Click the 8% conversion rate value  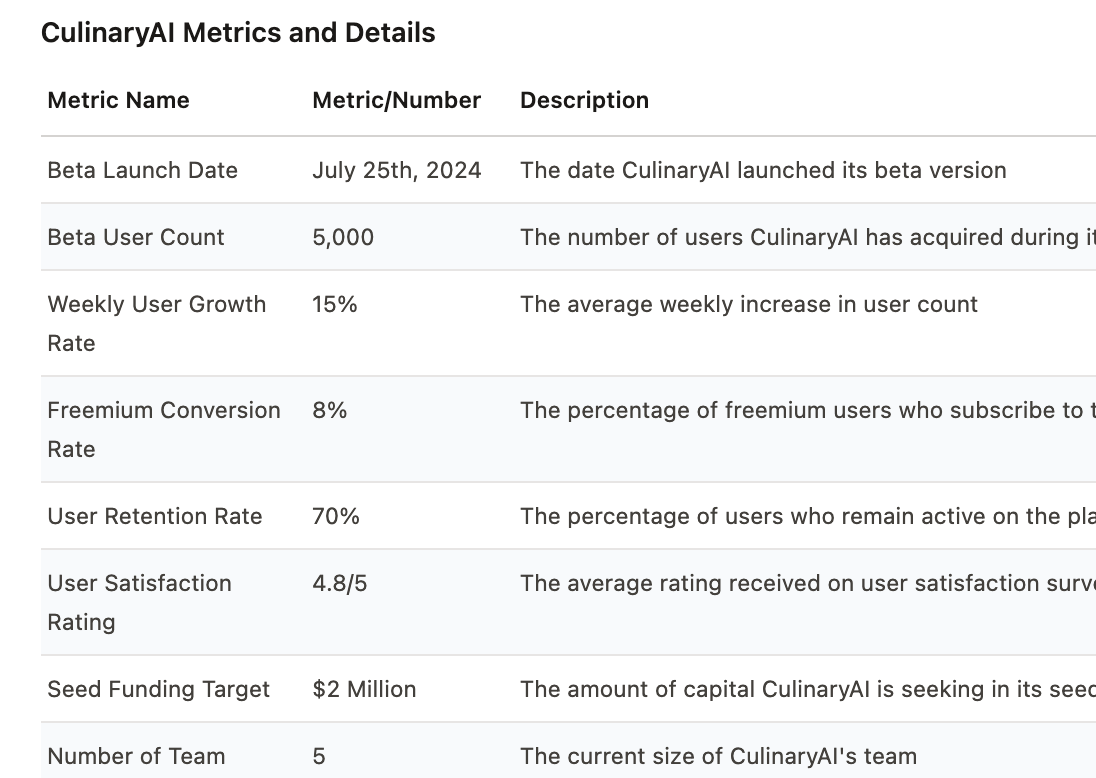tap(329, 410)
